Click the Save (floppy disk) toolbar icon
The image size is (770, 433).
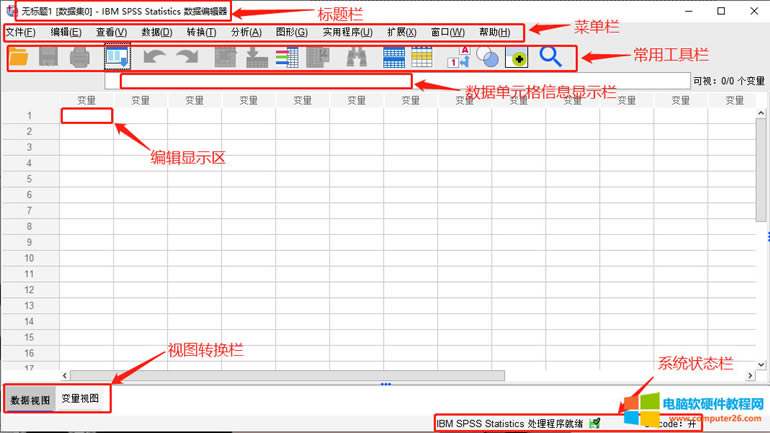pos(49,57)
